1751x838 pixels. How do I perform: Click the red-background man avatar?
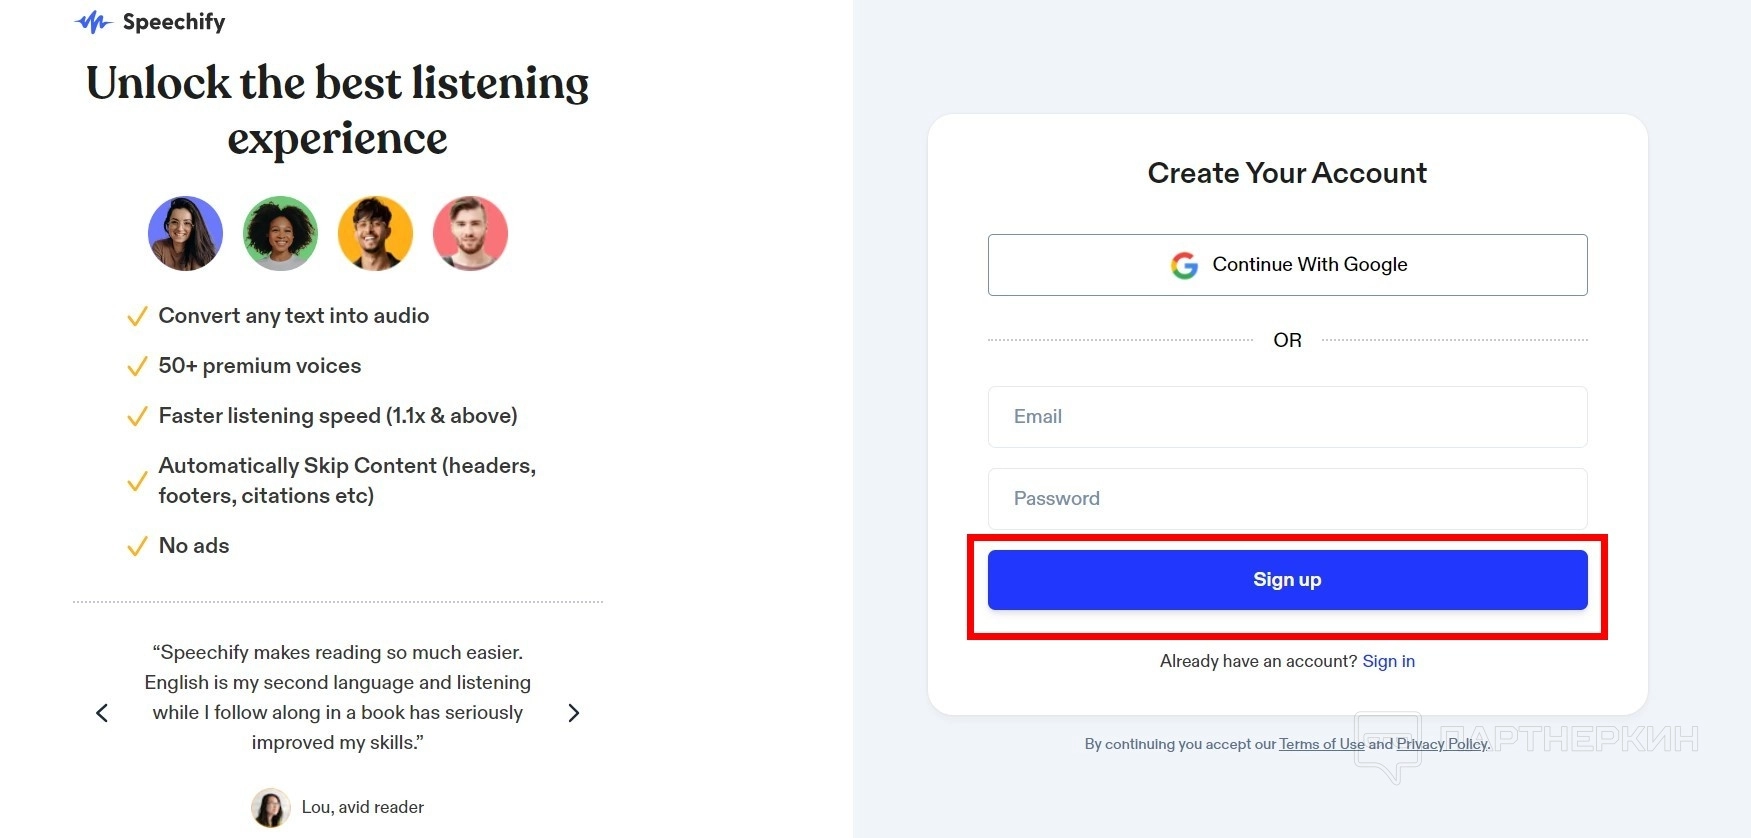[x=470, y=234]
